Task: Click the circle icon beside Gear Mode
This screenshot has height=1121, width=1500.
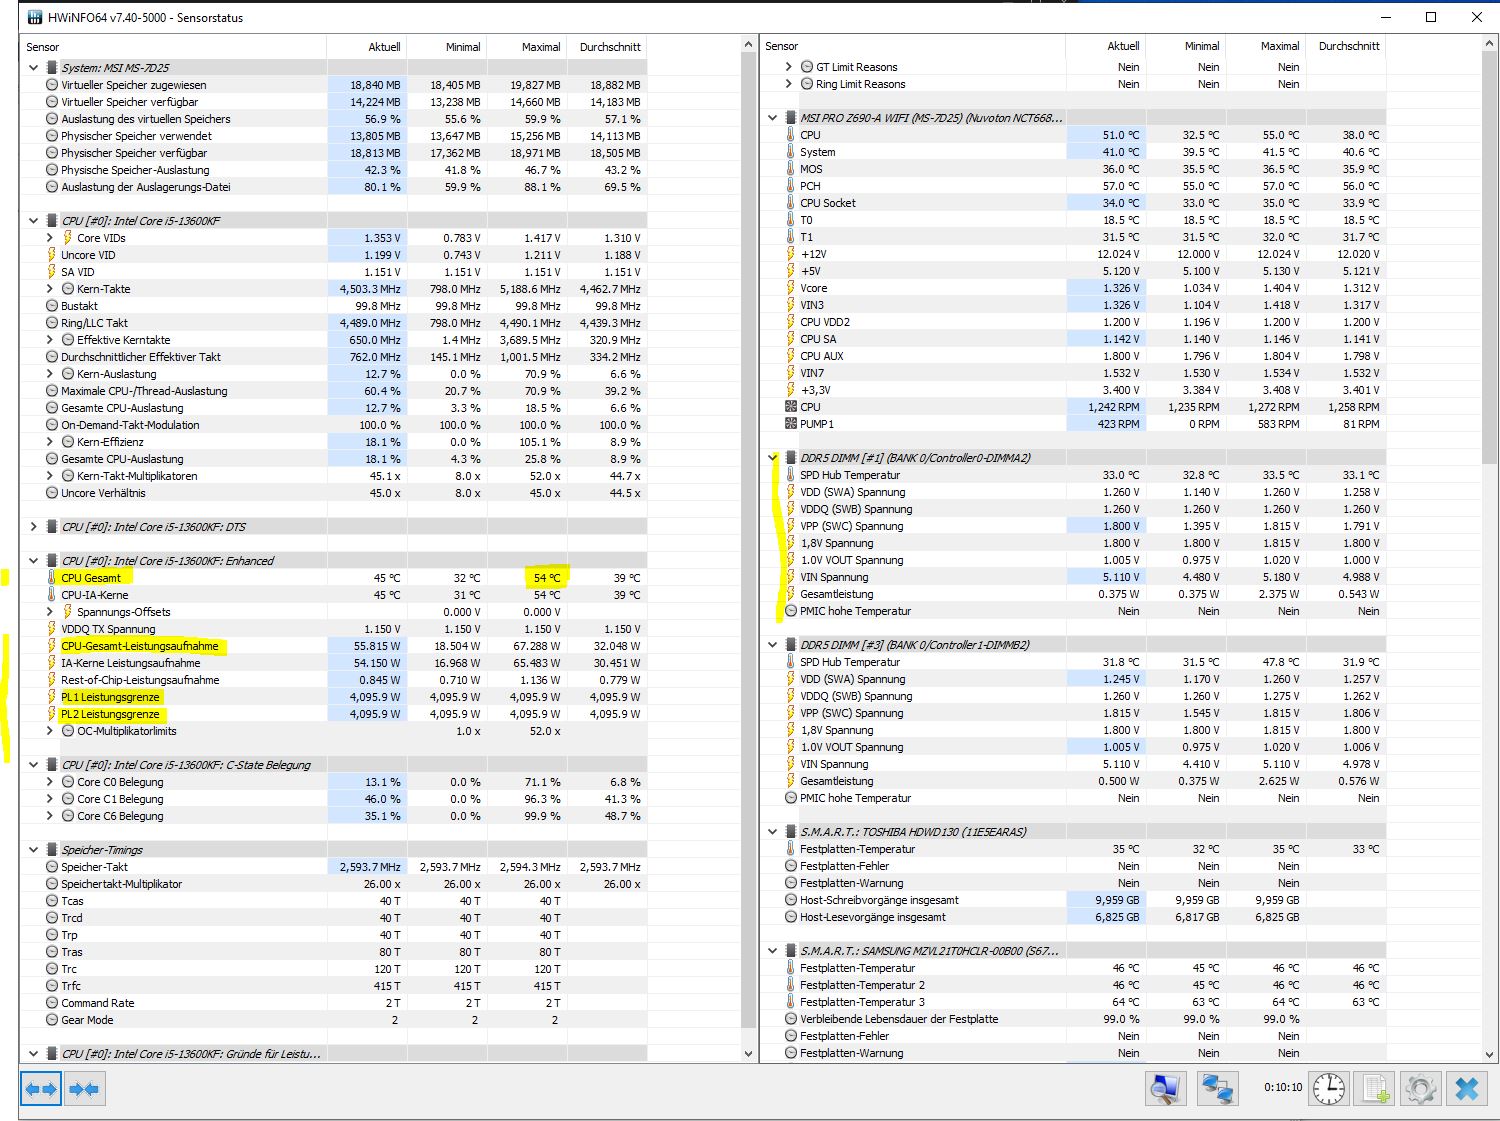Action: click(52, 1020)
